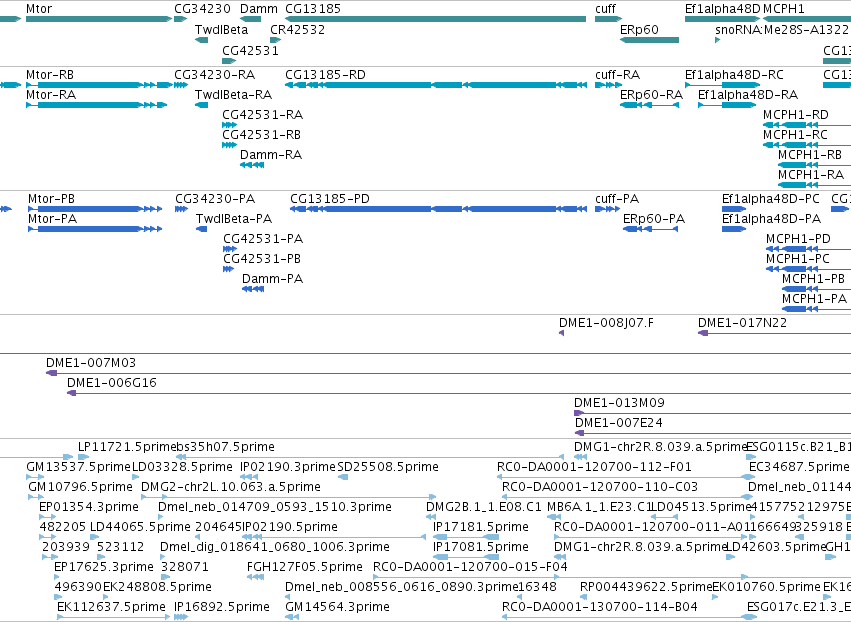
Task: Select the RC0-DA0001-120700-112-F01 label
Action: [x=594, y=467]
